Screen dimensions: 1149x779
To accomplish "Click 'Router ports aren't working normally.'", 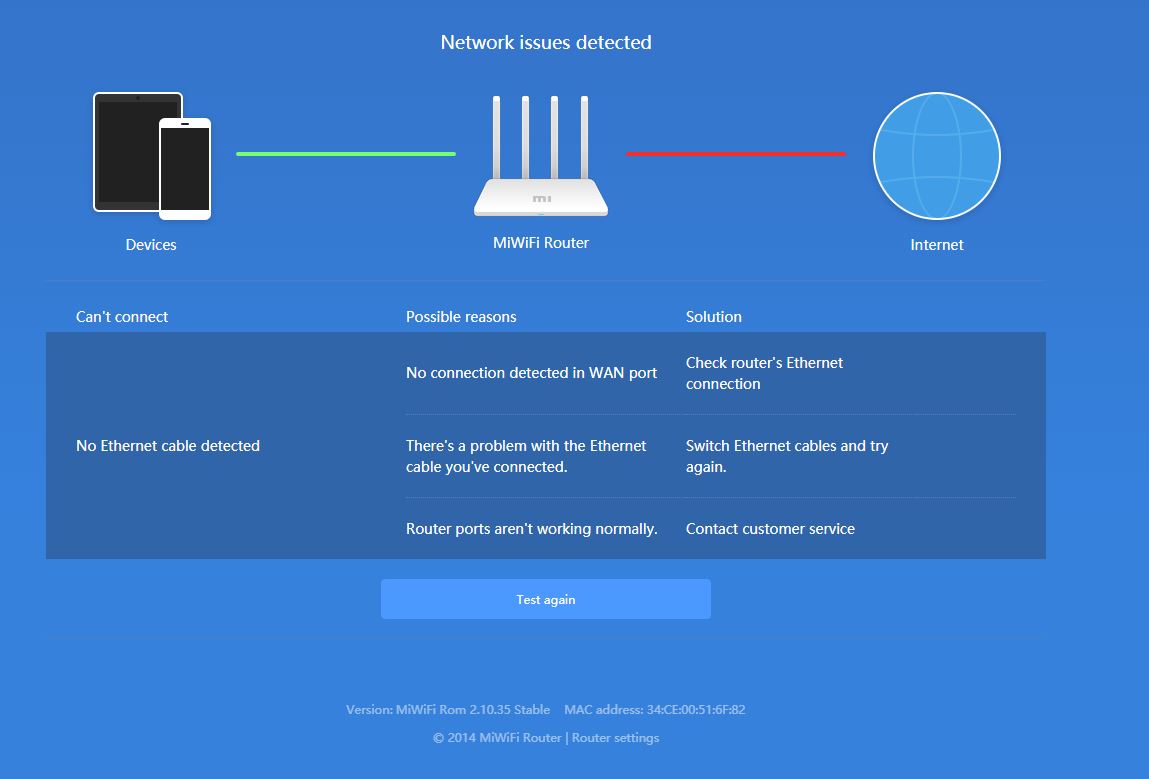I will tap(531, 528).
